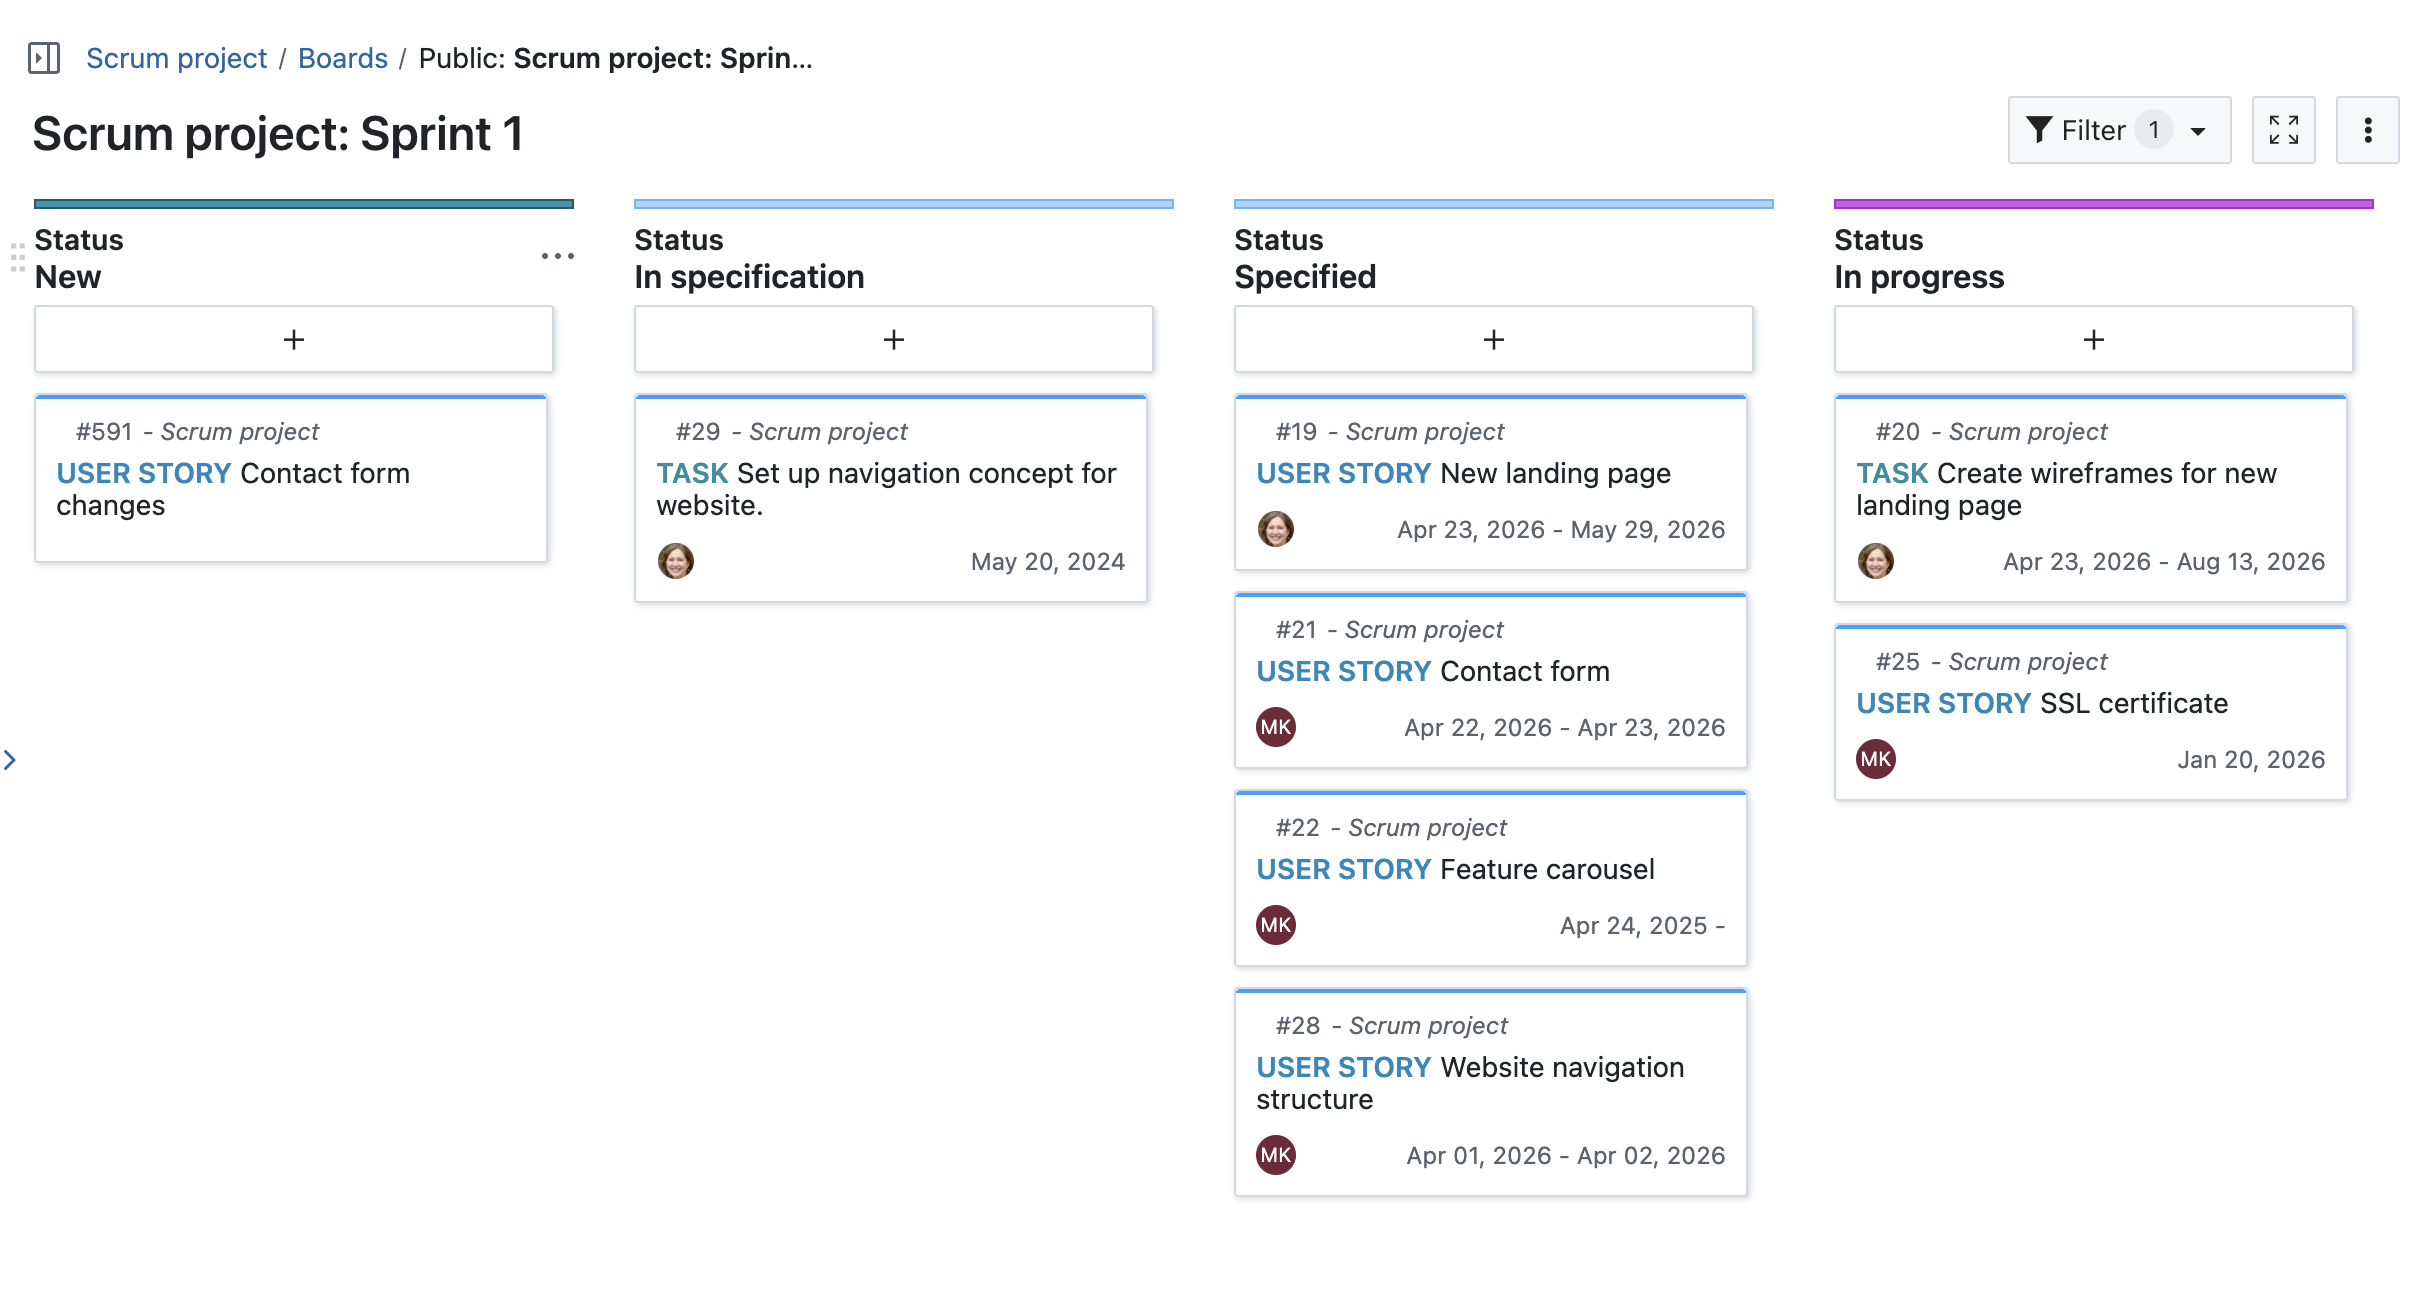Click the MK avatar on SSL certificate card
Image resolution: width=2430 pixels, height=1306 pixels.
point(1875,759)
